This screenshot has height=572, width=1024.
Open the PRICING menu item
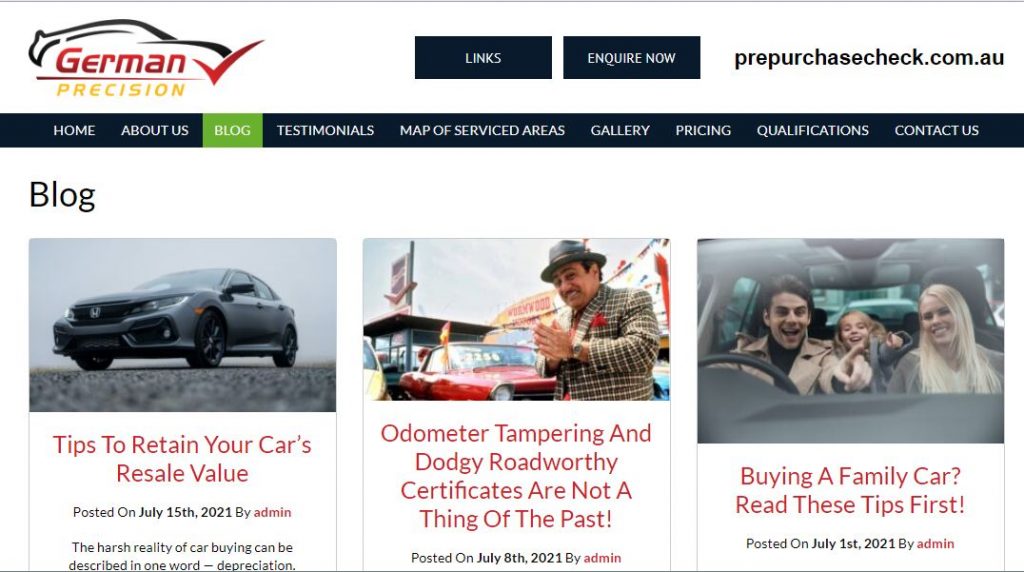(703, 130)
